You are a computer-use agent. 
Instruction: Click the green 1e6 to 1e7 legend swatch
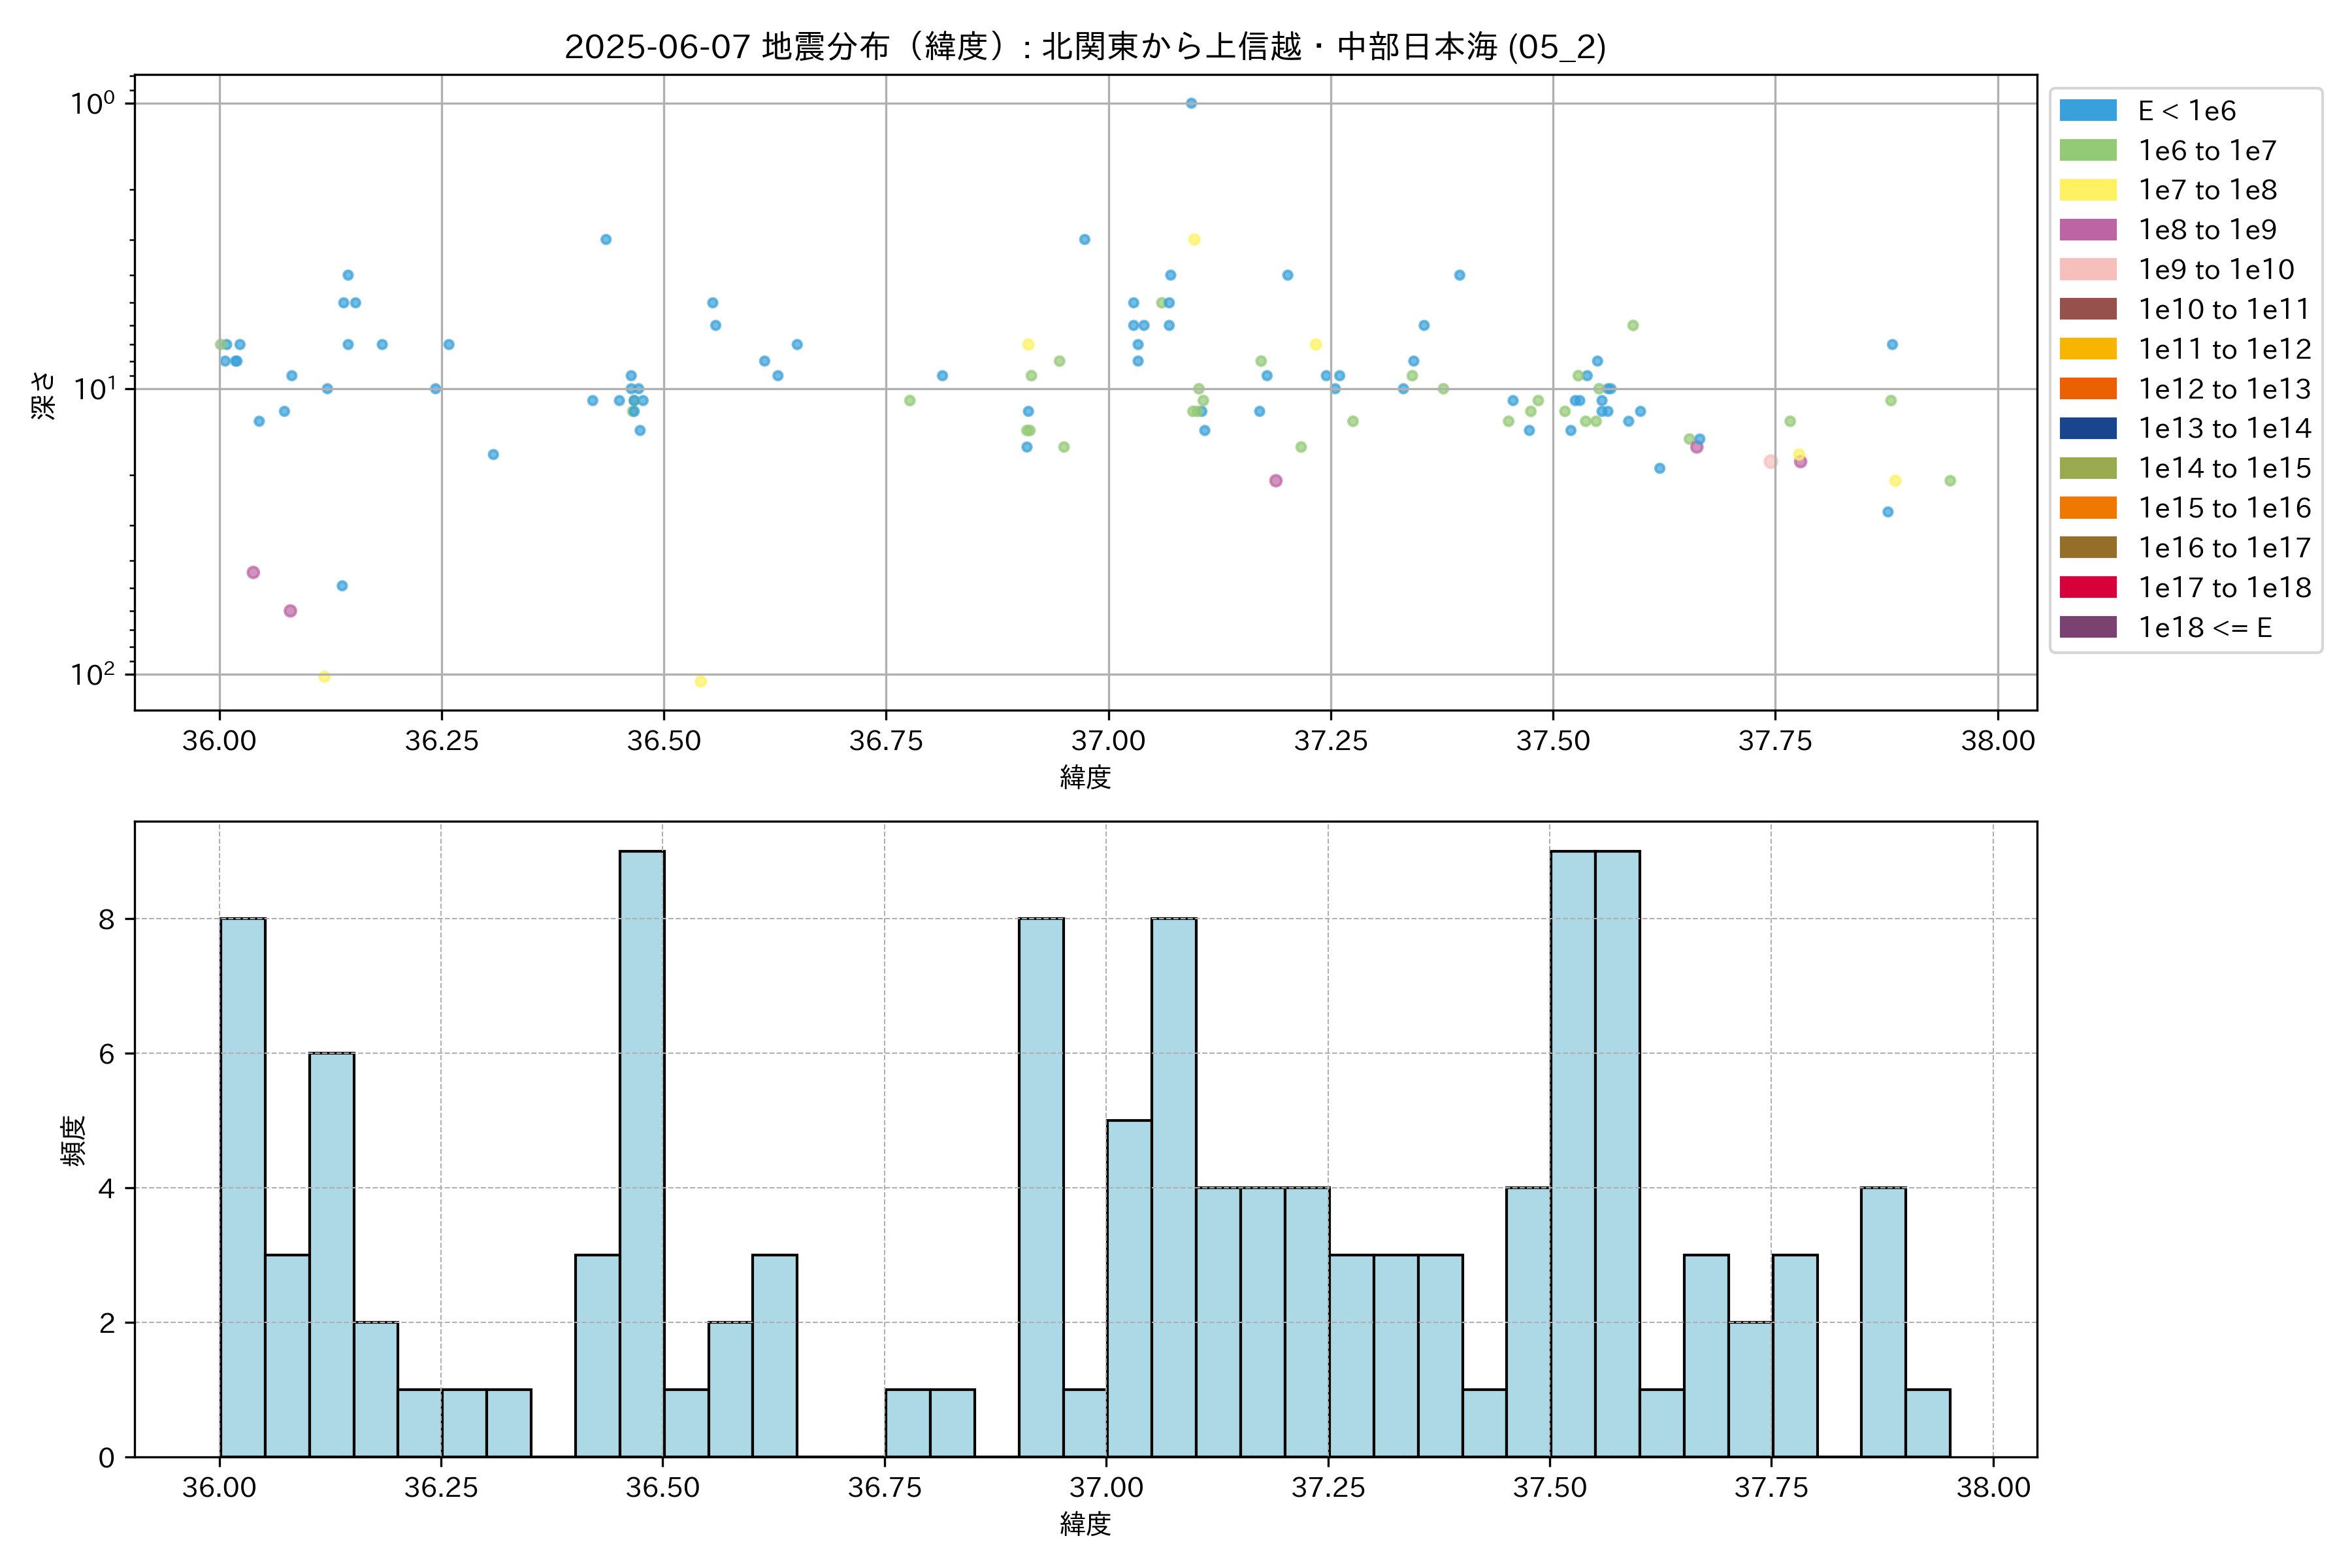click(2087, 151)
